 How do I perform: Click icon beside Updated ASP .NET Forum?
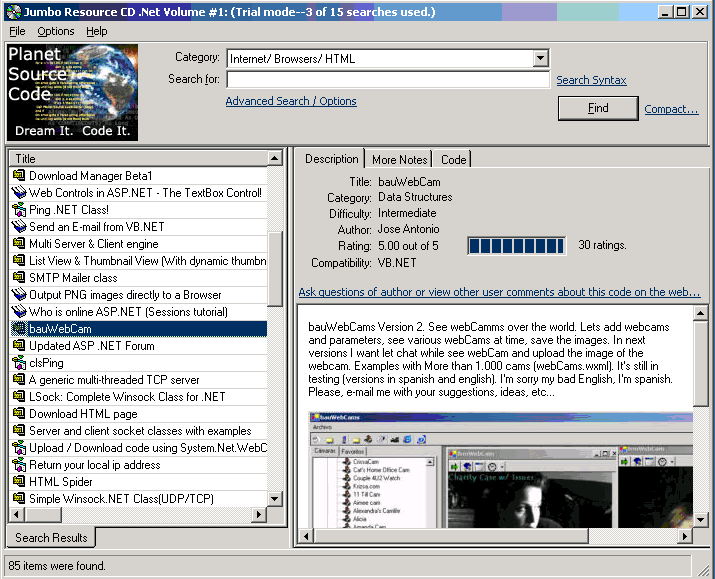point(19,346)
